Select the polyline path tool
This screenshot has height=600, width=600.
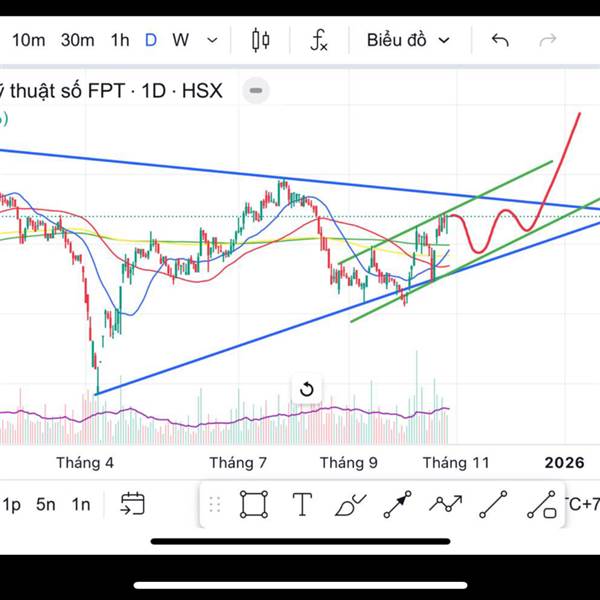[x=445, y=504]
